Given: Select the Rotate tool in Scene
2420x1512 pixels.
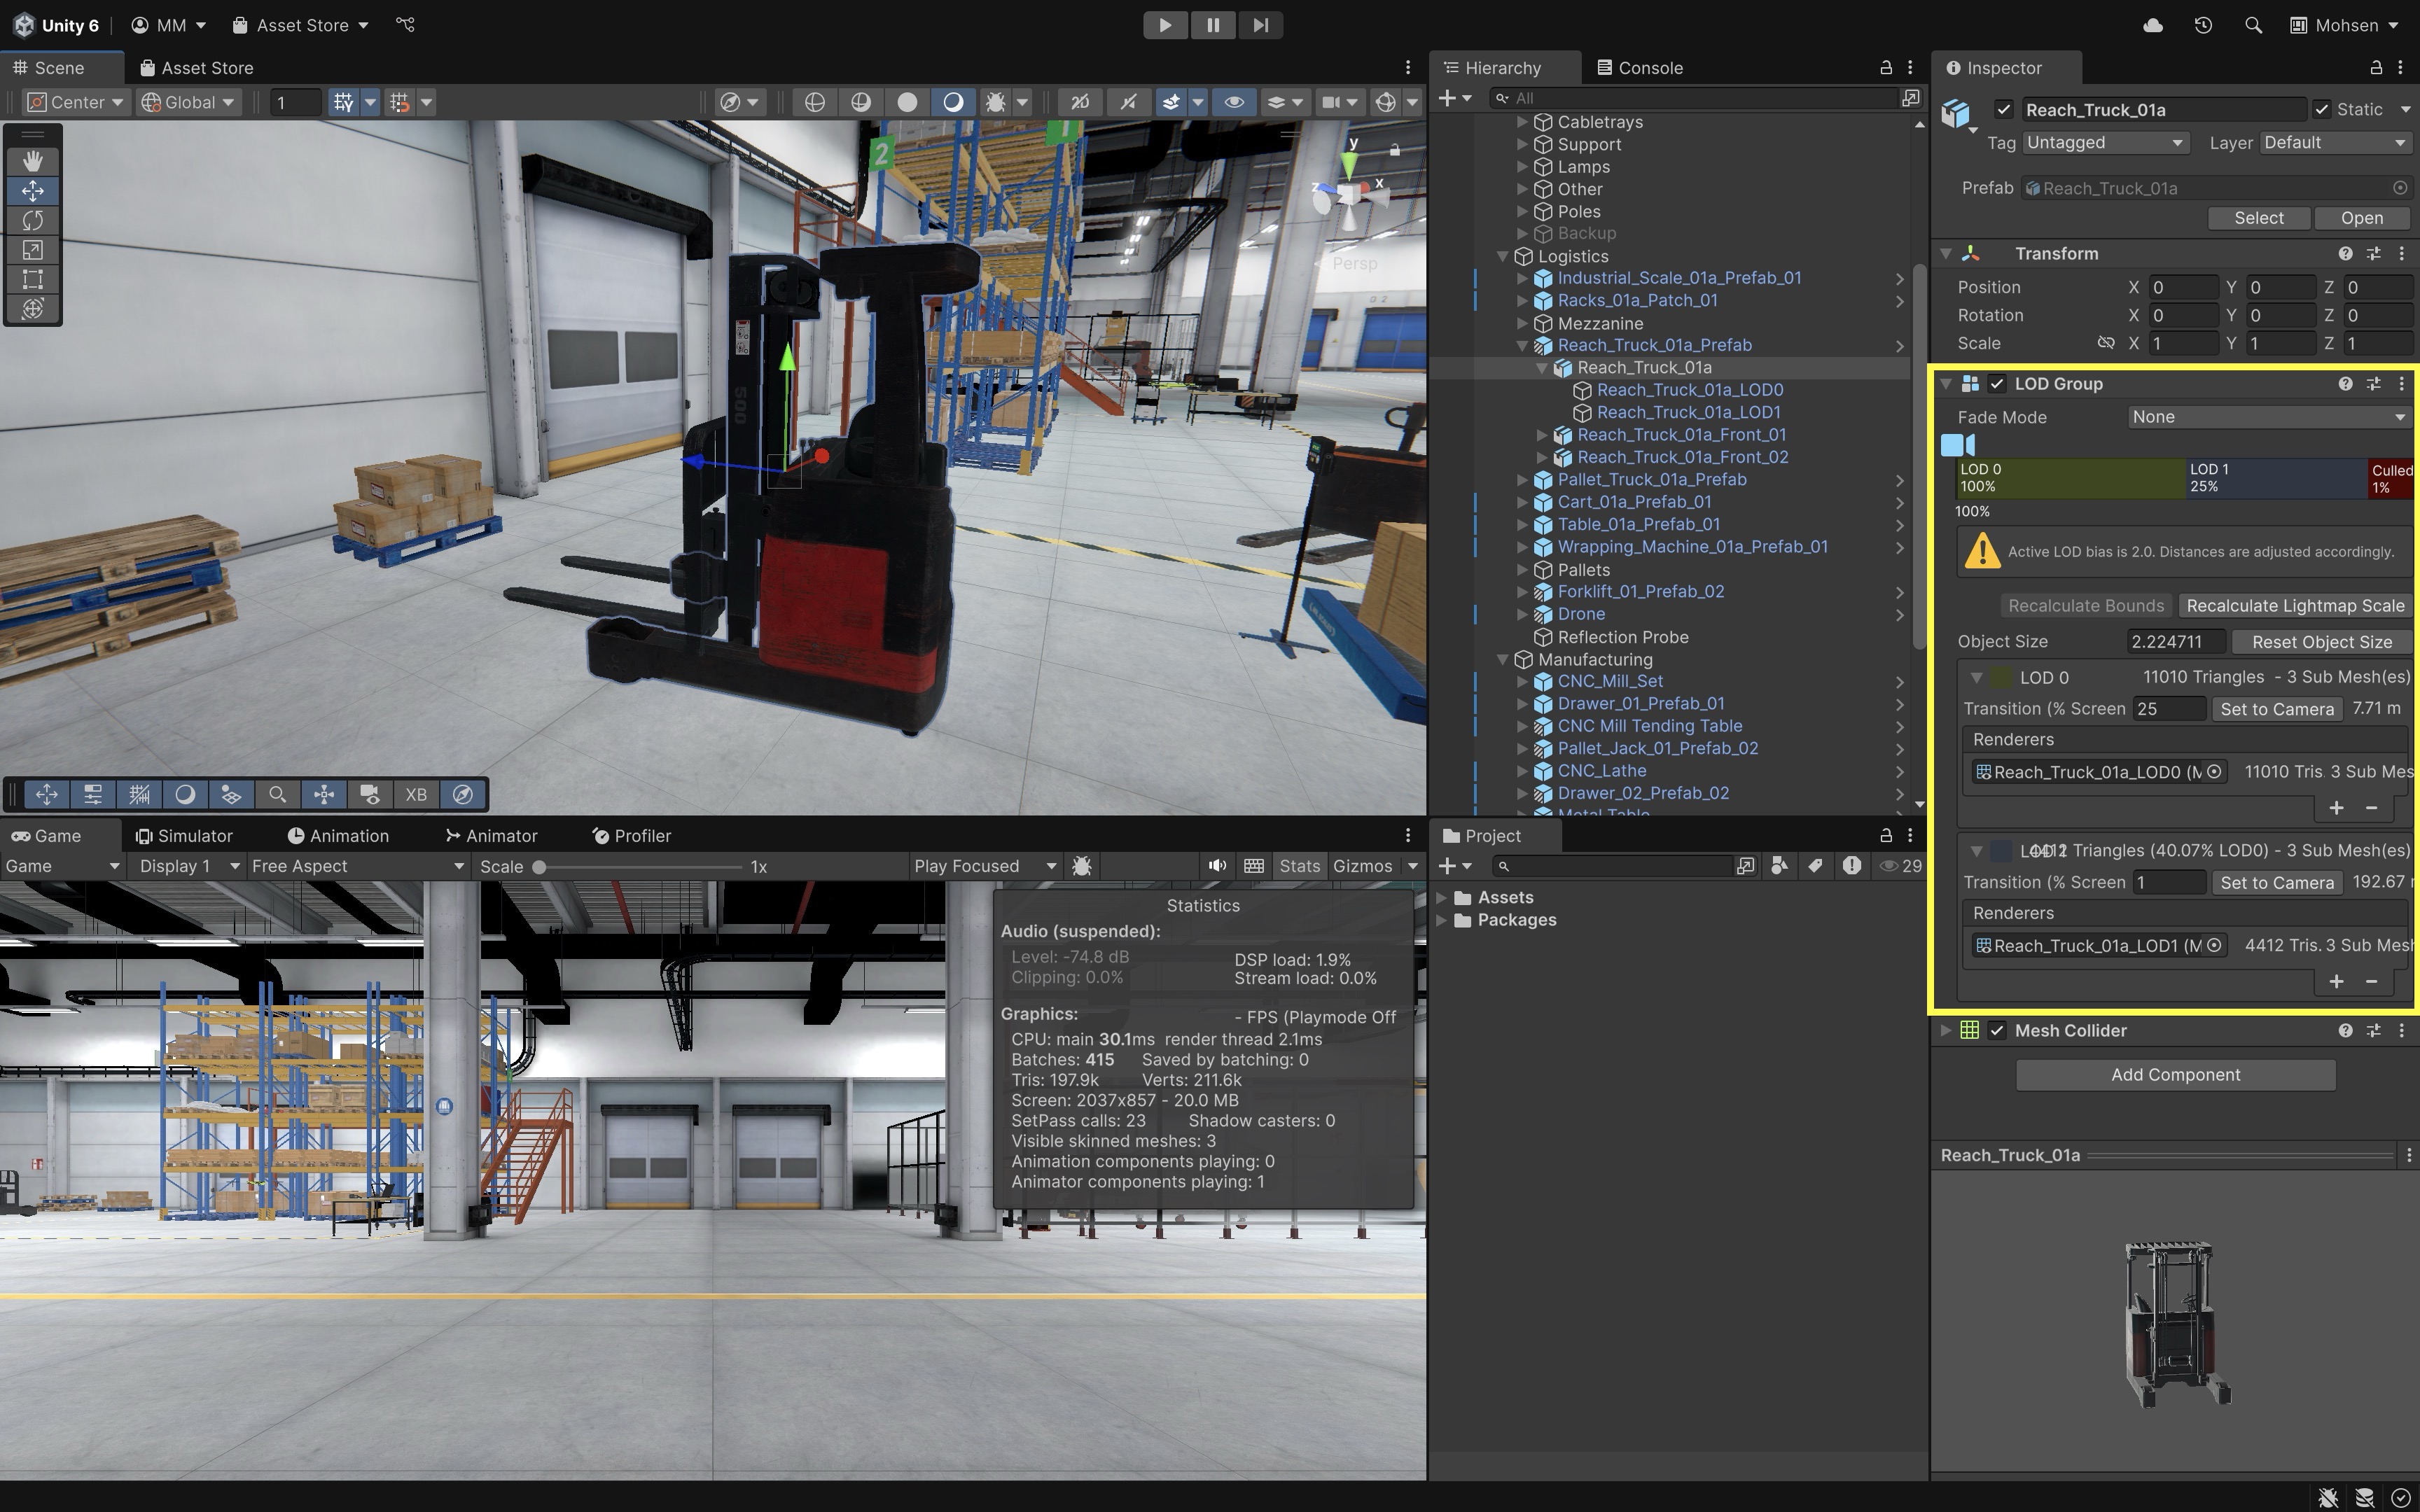Looking at the screenshot, I should (33, 220).
